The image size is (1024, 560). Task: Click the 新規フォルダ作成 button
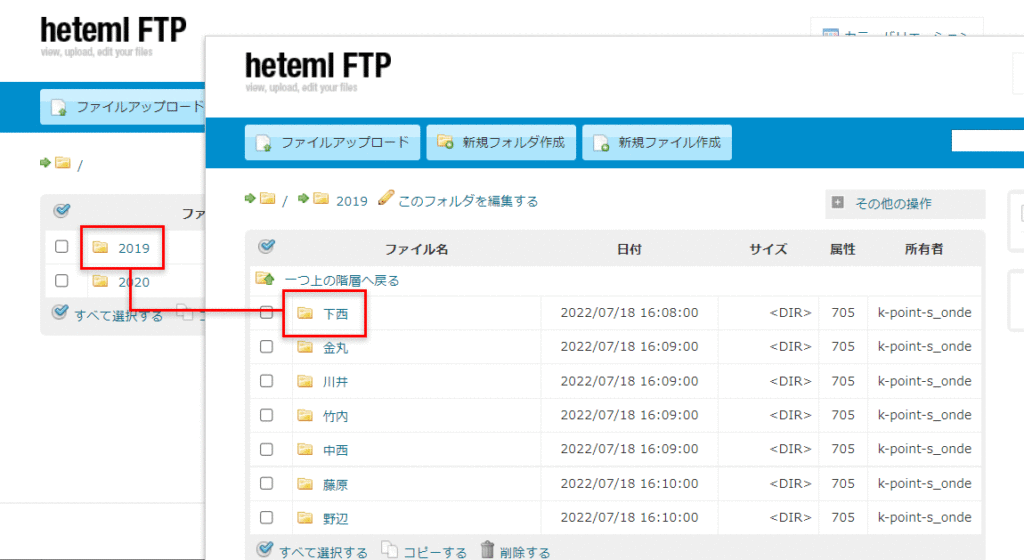pos(501,143)
